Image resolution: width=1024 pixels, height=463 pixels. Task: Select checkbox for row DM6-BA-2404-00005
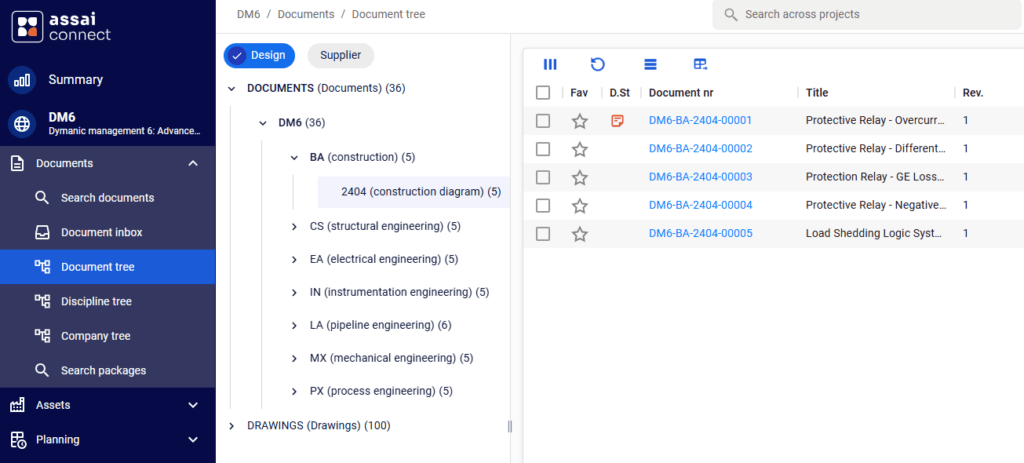[x=543, y=234]
